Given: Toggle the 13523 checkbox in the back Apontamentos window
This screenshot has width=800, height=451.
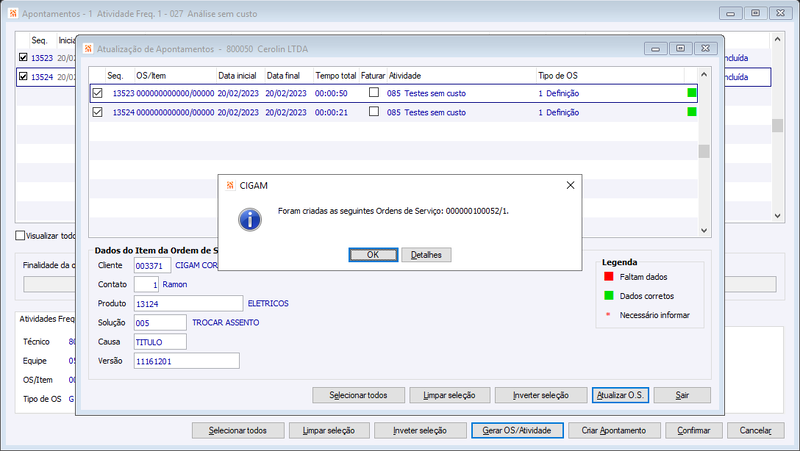Looking at the screenshot, I should [23, 57].
